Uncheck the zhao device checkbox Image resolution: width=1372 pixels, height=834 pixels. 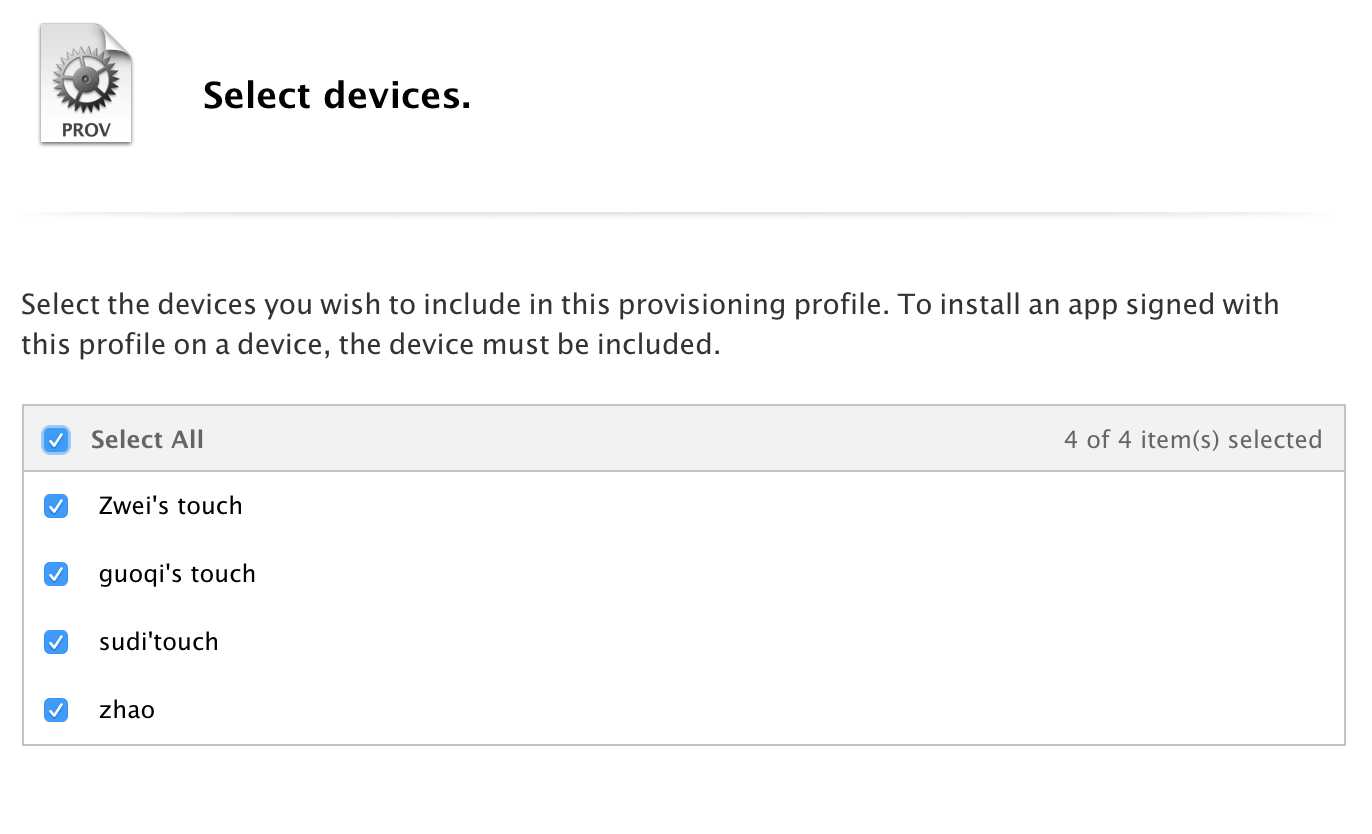tap(56, 710)
